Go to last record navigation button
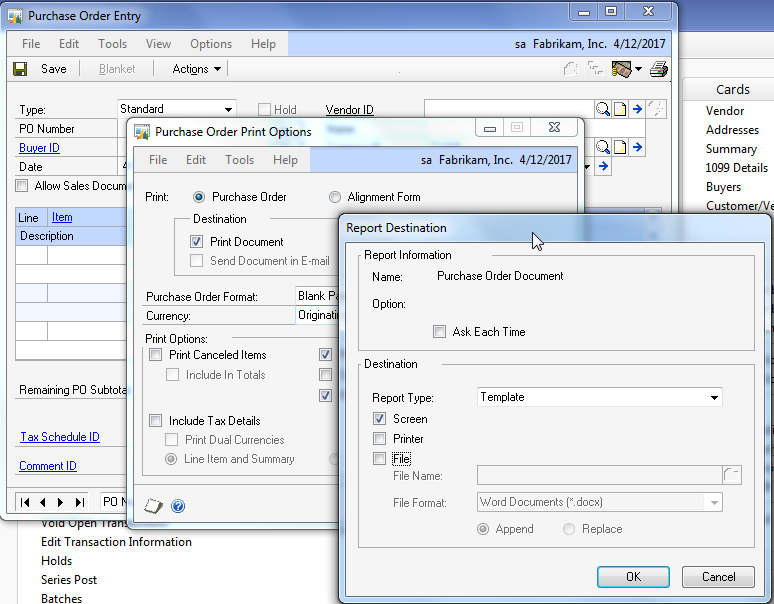This screenshot has height=604, width=774. [x=79, y=502]
